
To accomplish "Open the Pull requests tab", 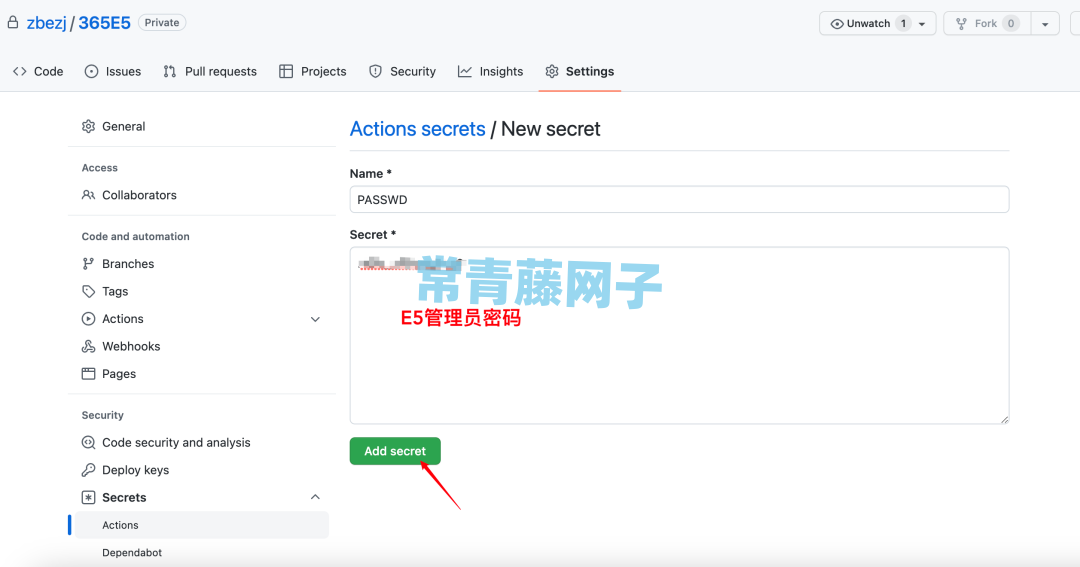I will [210, 72].
